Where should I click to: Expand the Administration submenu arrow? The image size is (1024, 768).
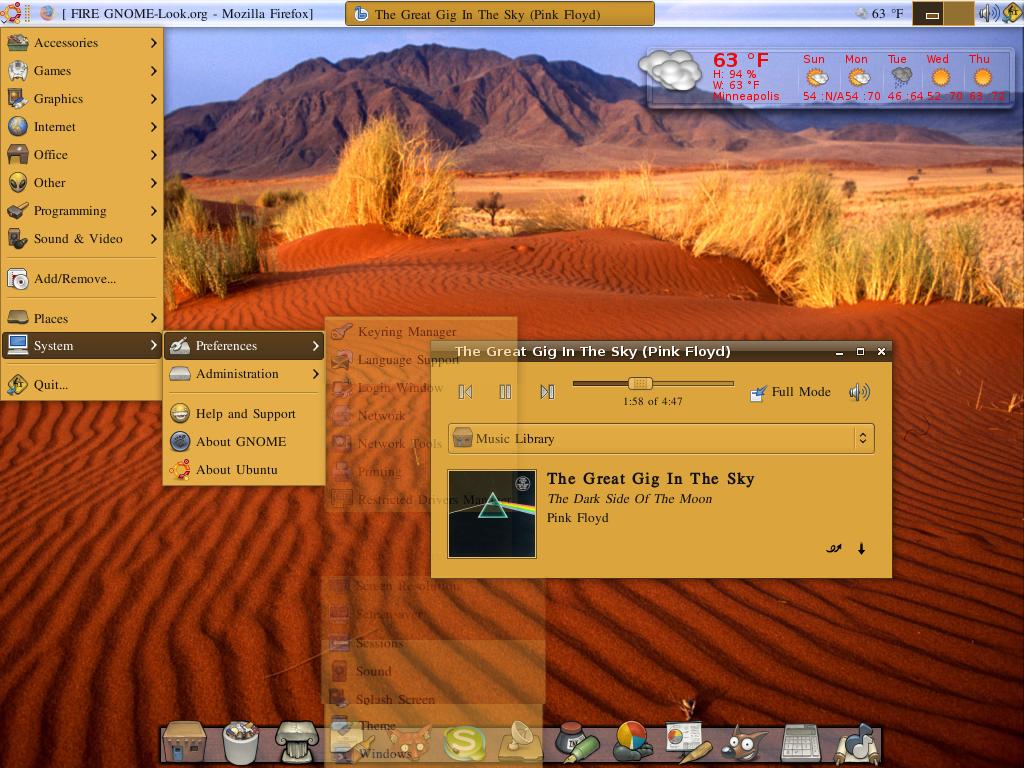click(315, 374)
